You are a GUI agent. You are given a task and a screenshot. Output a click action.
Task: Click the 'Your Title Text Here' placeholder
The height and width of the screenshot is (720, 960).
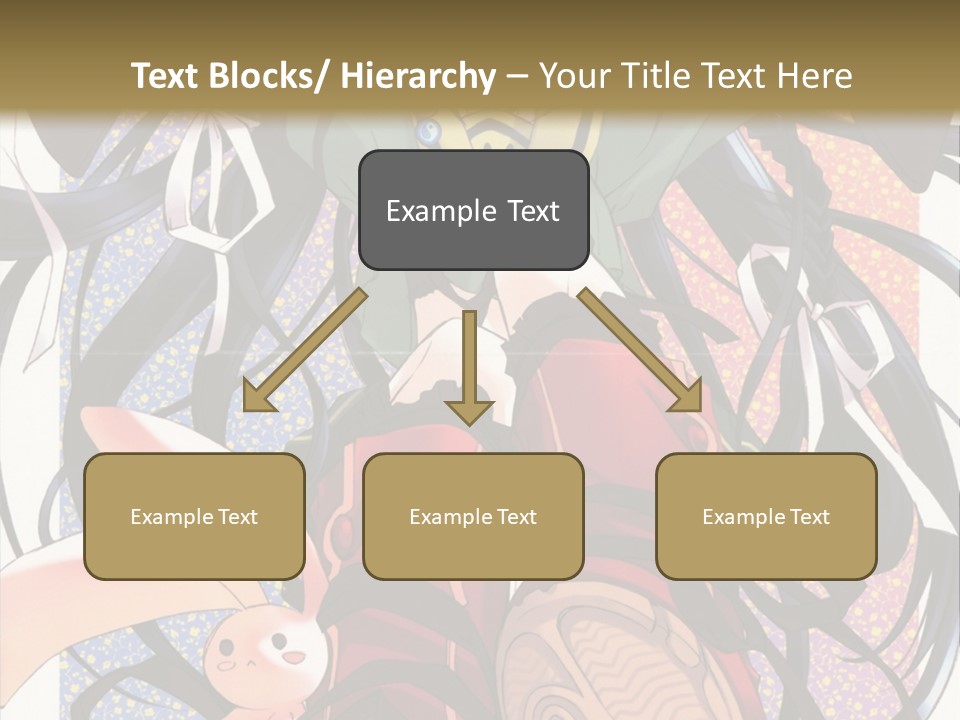[x=695, y=76]
